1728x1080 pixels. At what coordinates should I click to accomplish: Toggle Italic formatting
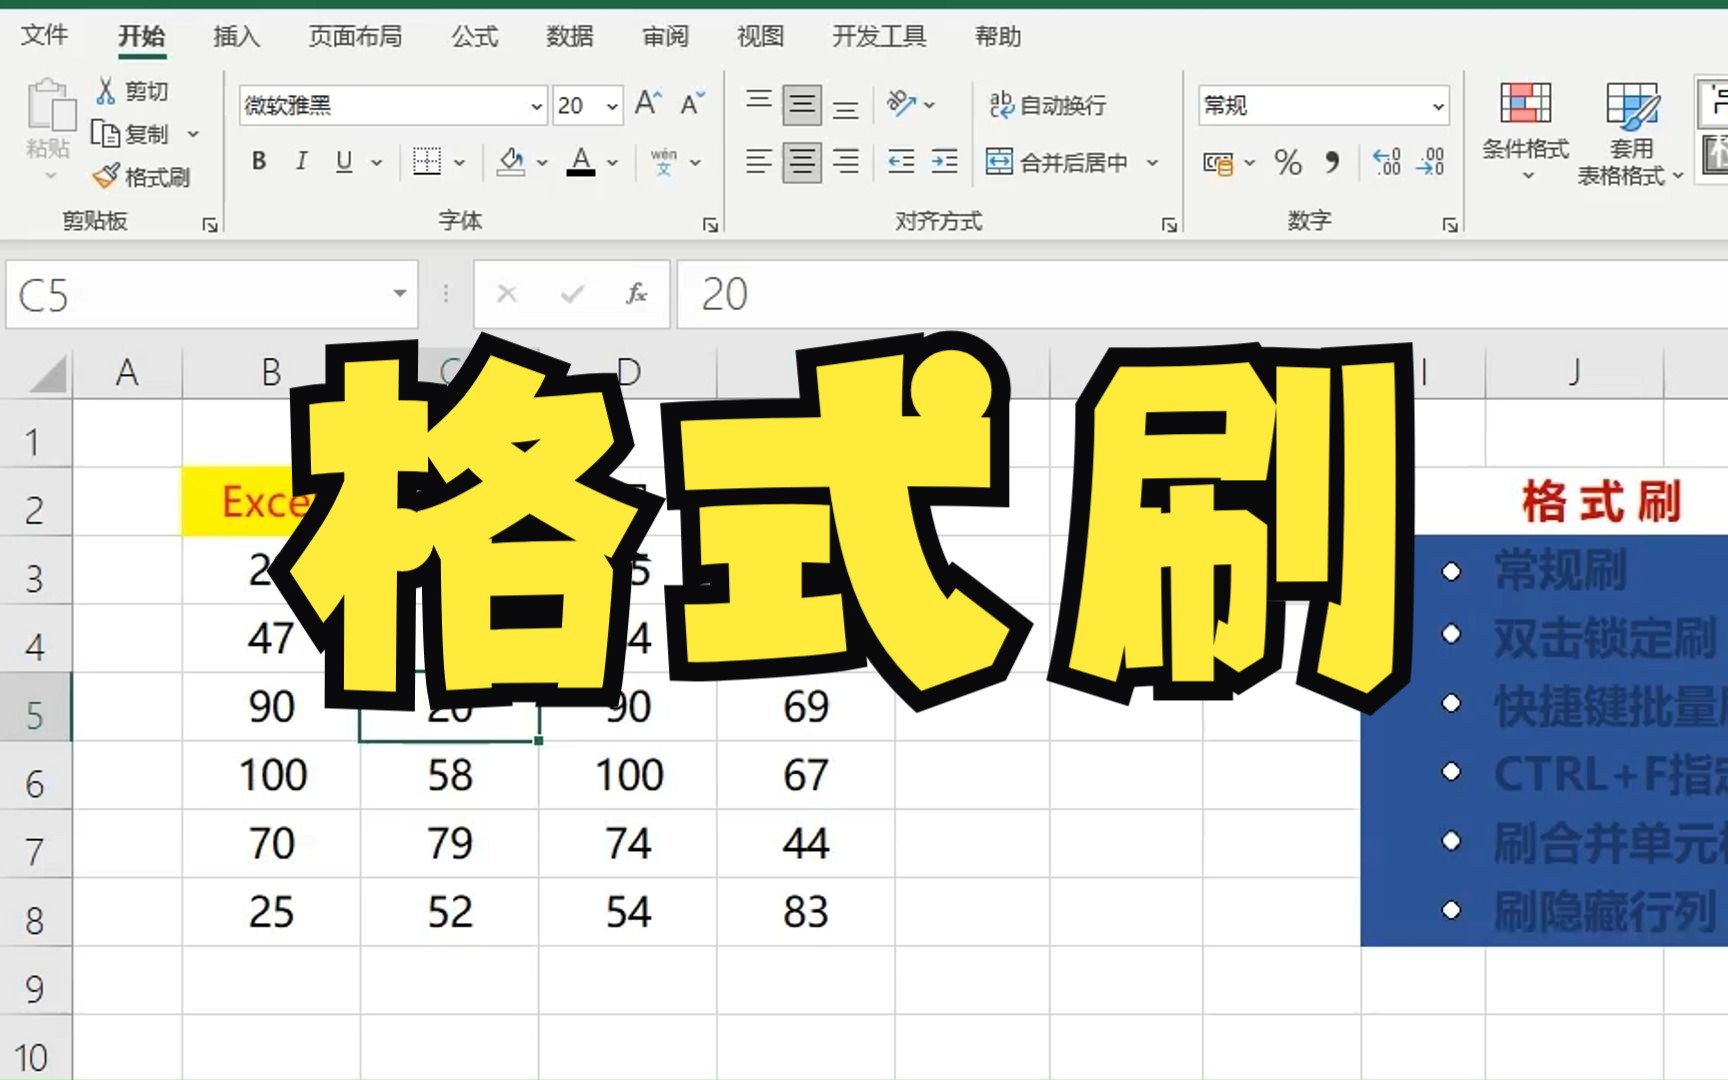301,161
